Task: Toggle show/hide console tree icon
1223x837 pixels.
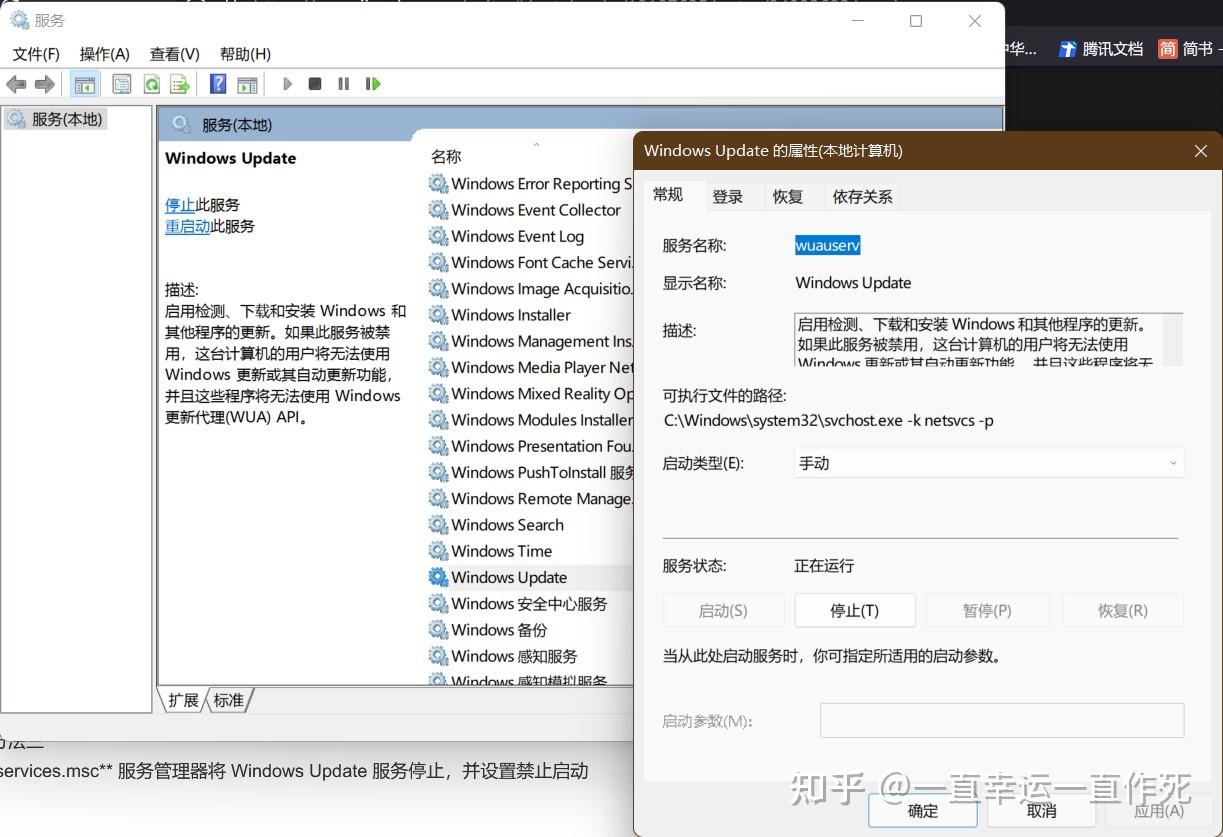Action: click(85, 84)
